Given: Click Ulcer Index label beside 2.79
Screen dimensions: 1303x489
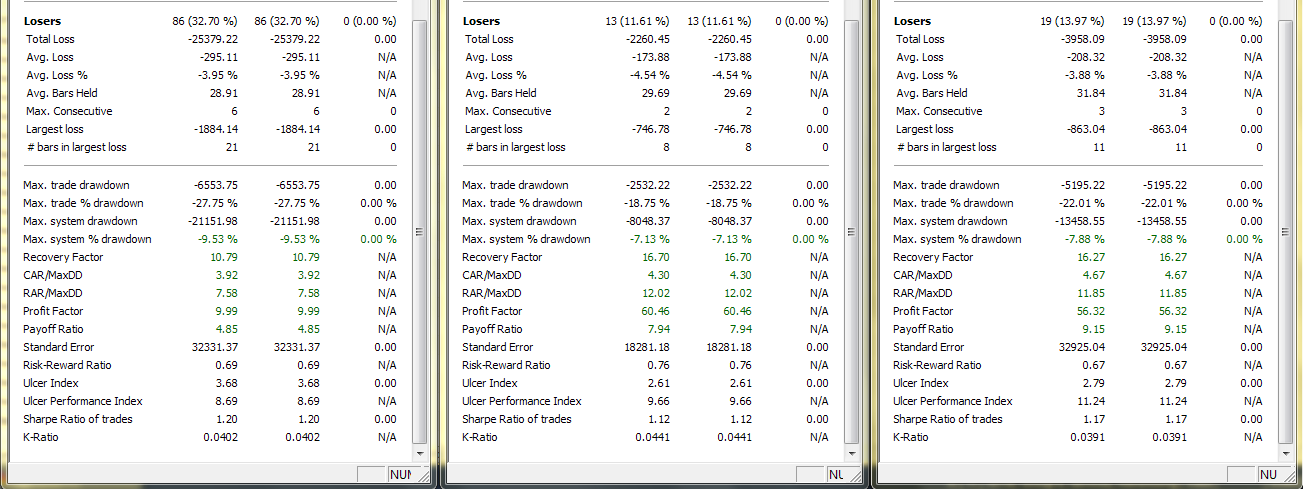Looking at the screenshot, I should coord(920,383).
